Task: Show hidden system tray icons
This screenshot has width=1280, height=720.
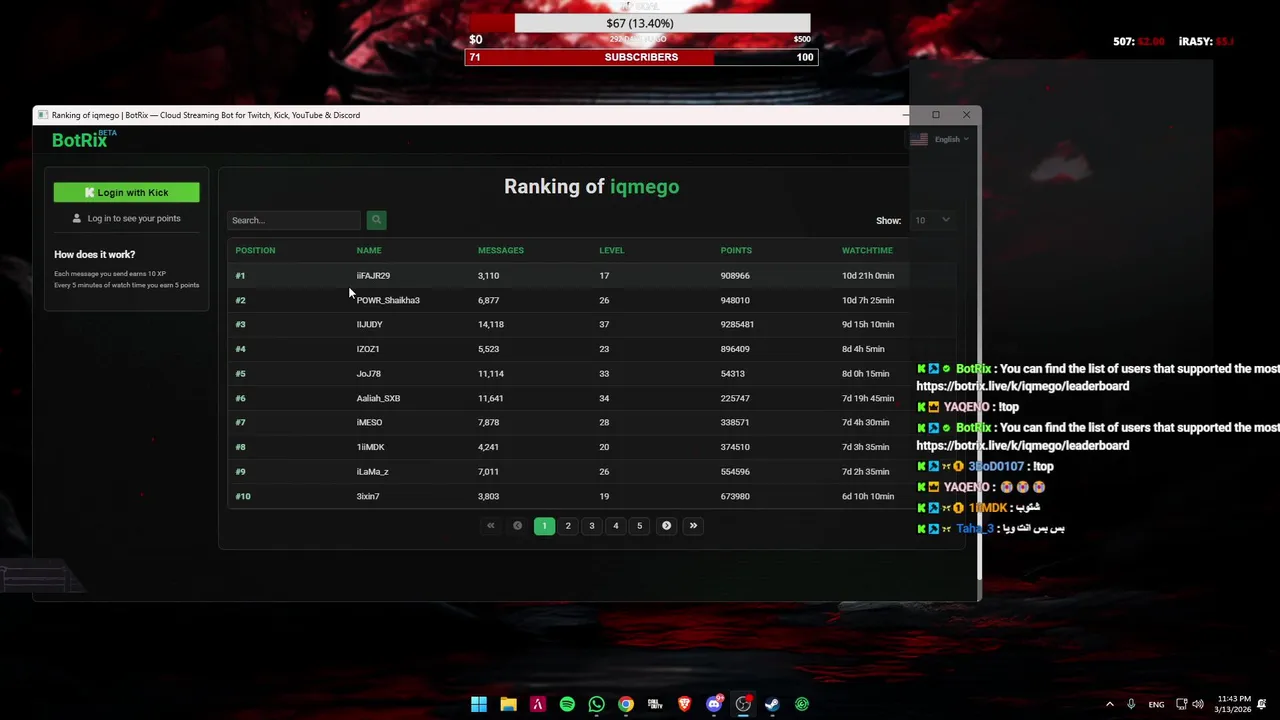Action: click(x=1109, y=704)
